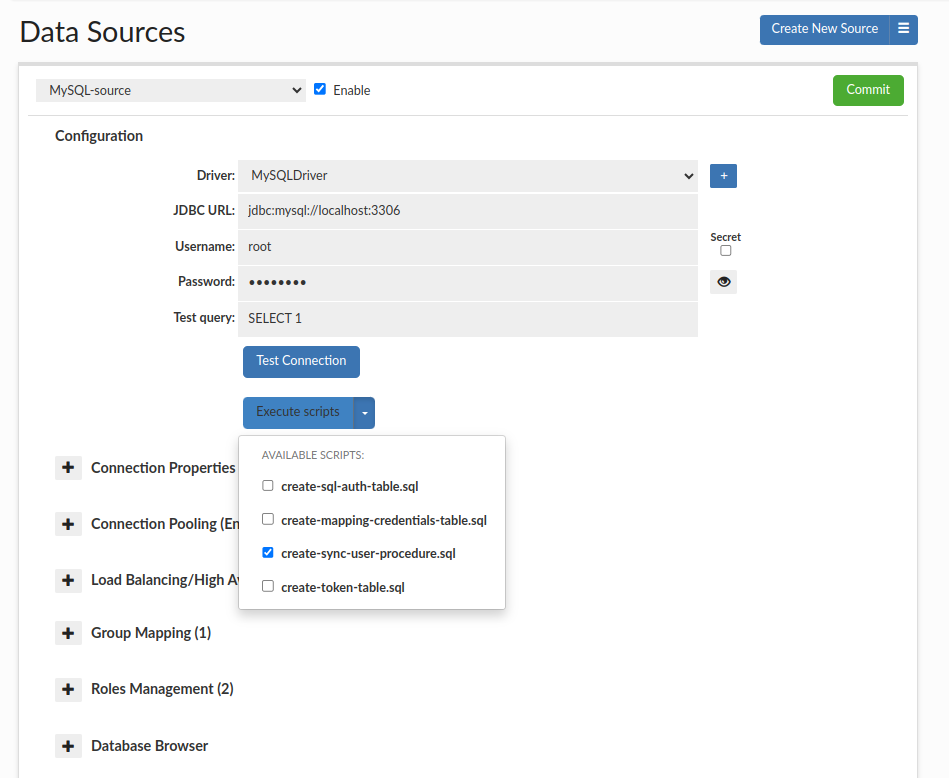Check create-sql-auth-table.sql script

pos(267,486)
